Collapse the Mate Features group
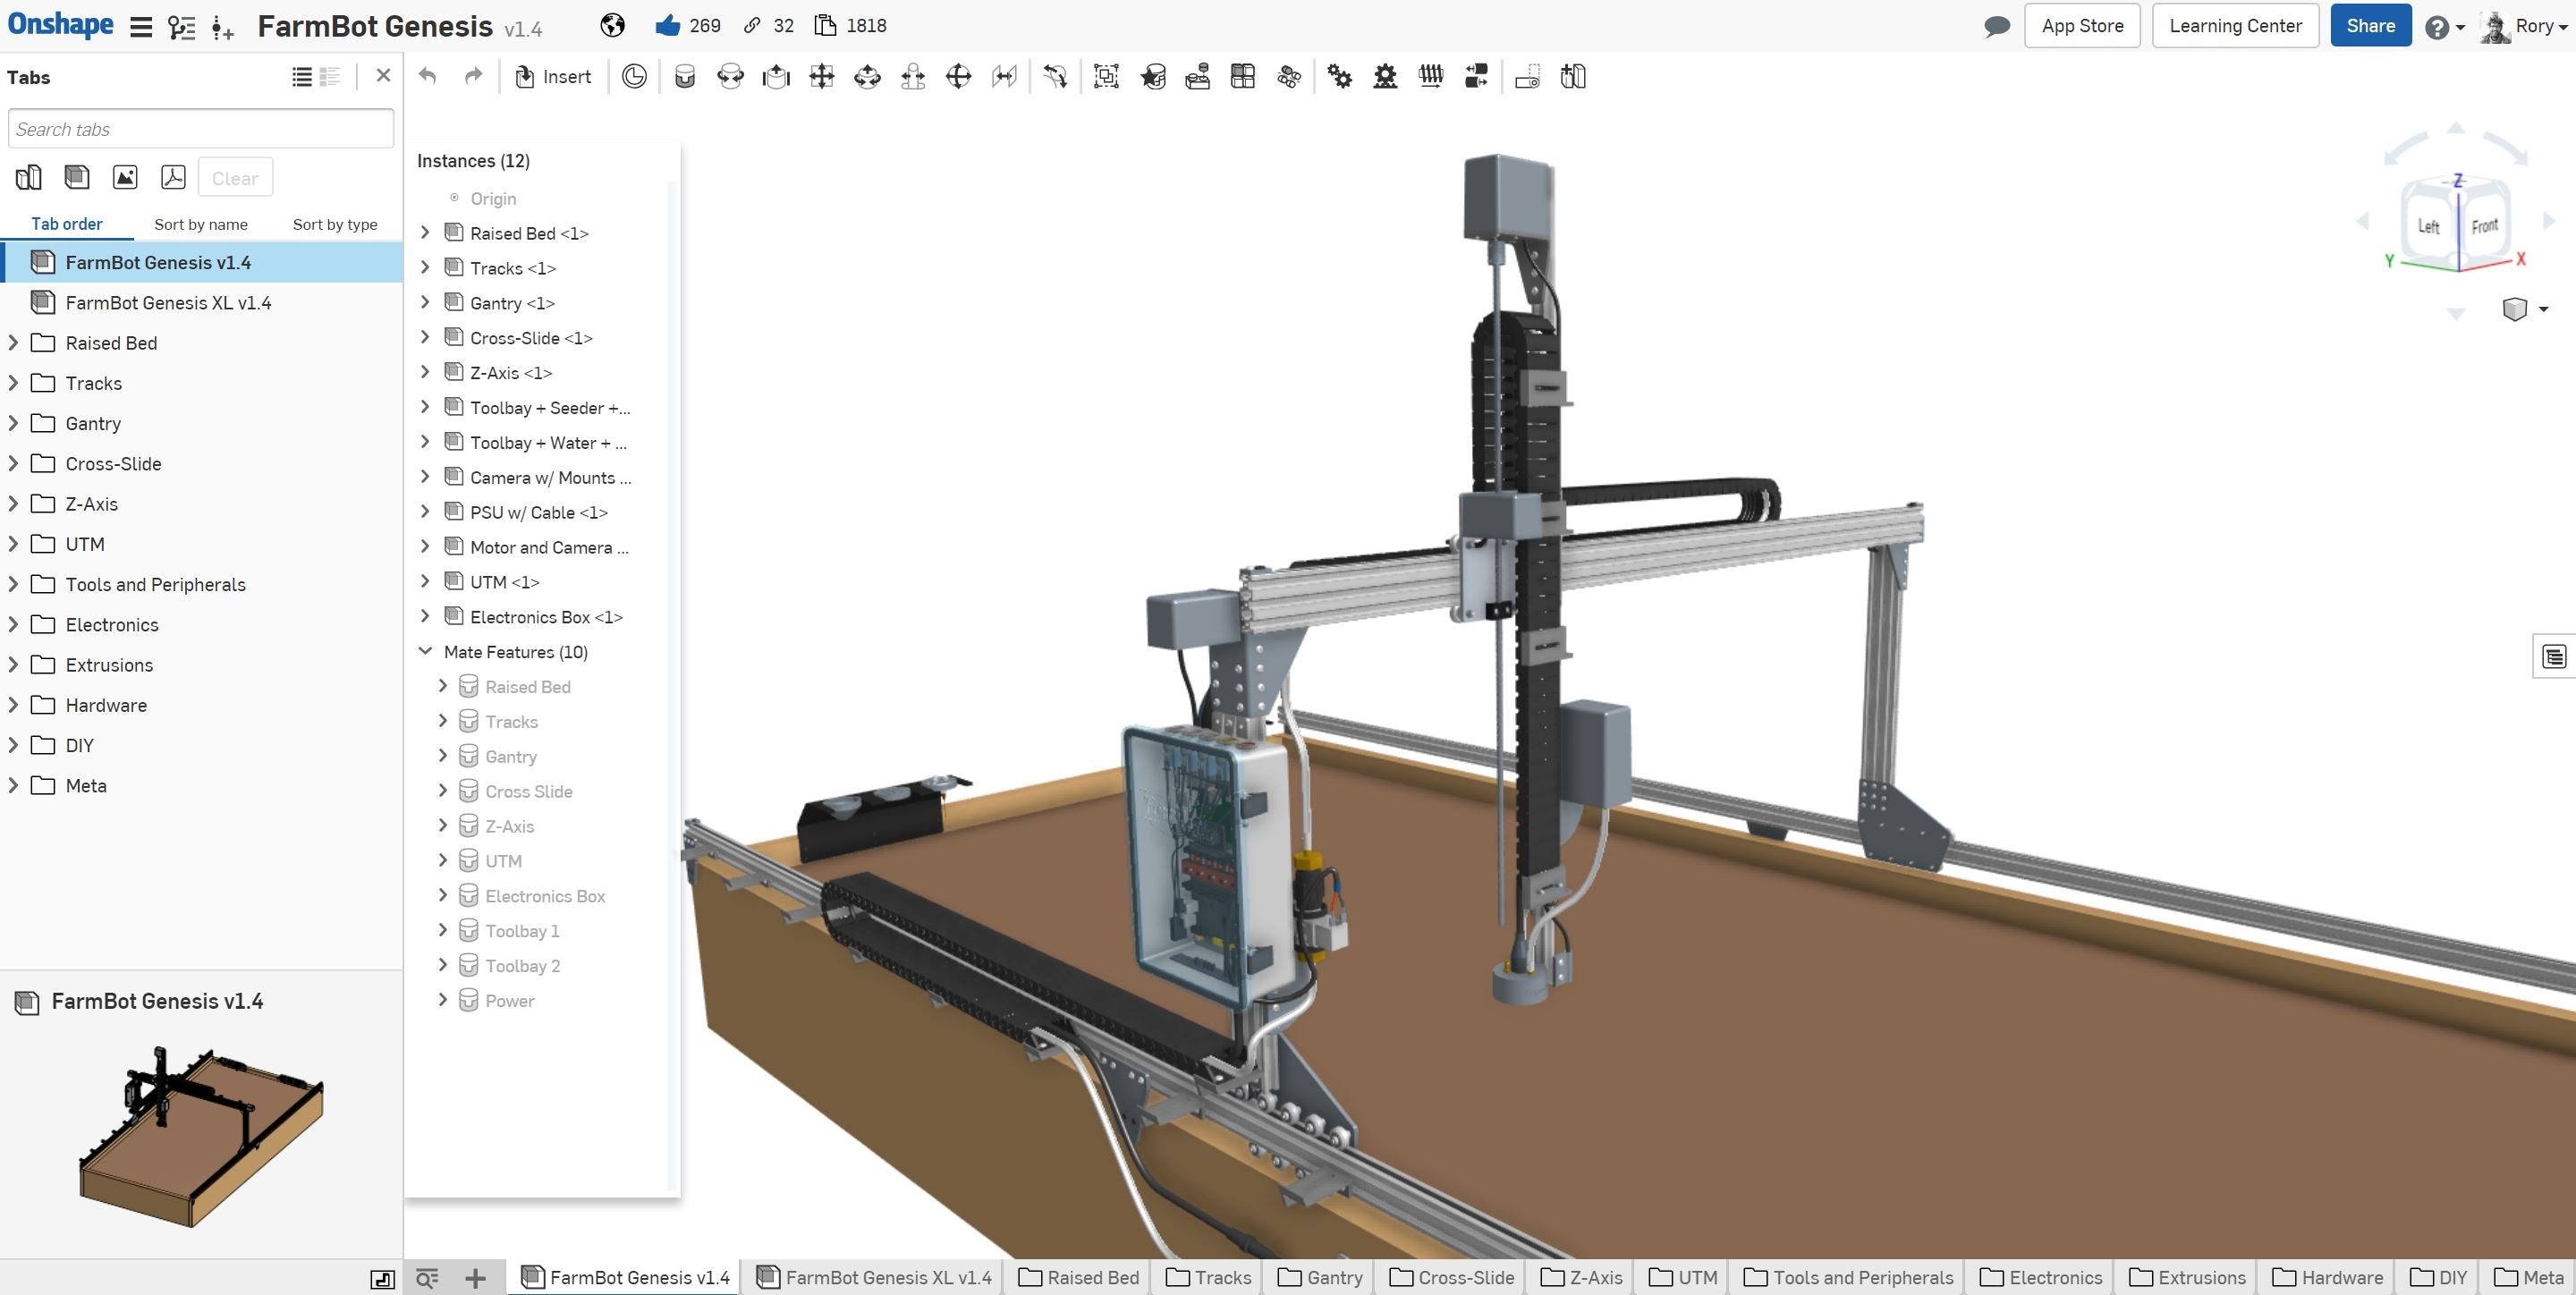 pyautogui.click(x=425, y=651)
